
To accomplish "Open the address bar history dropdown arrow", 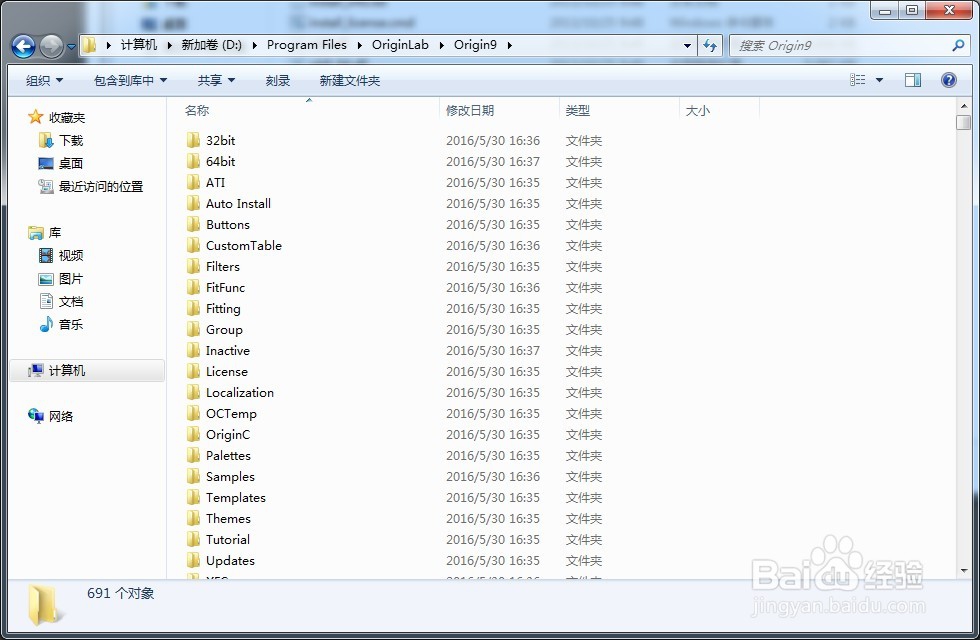I will (x=686, y=46).
